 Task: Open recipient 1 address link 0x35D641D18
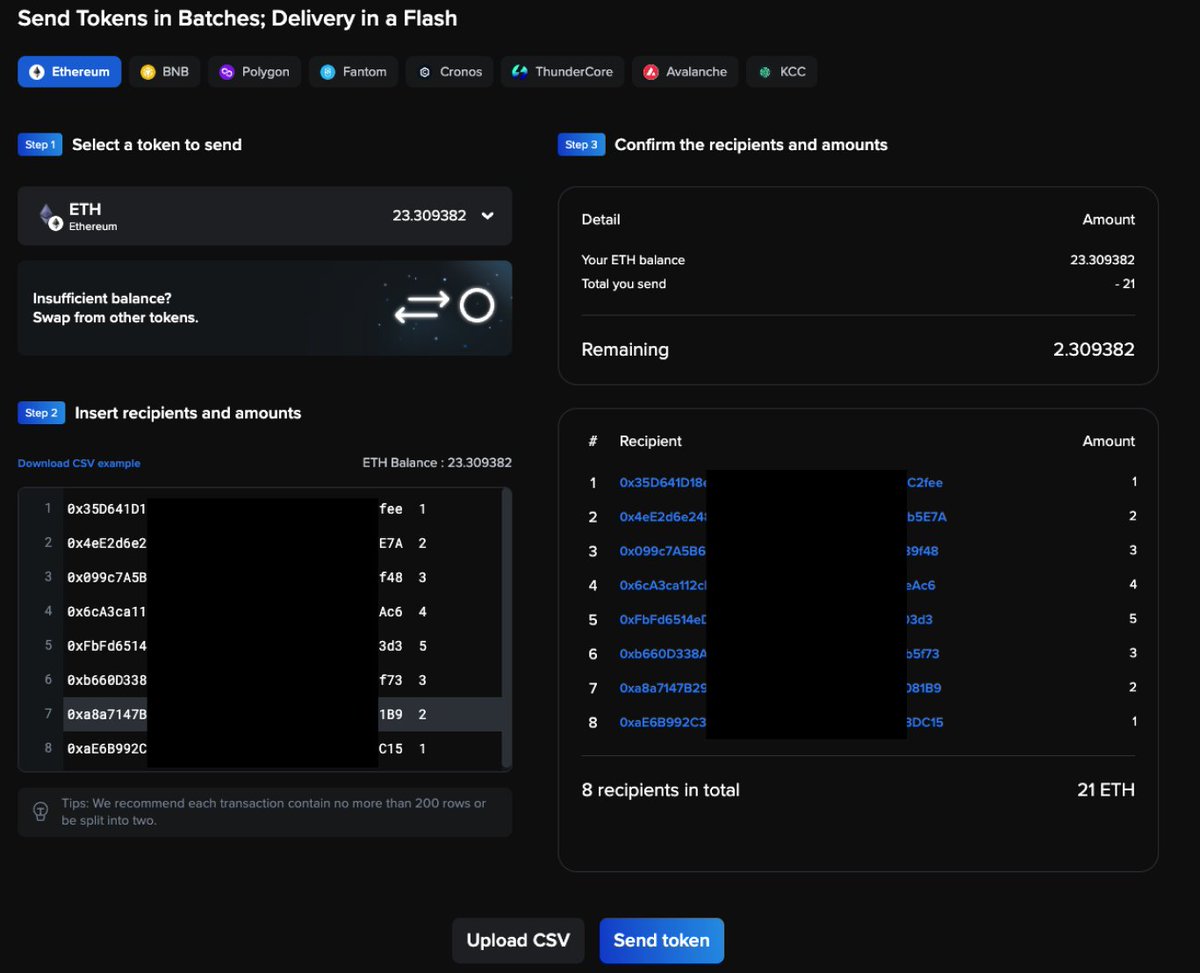781,482
